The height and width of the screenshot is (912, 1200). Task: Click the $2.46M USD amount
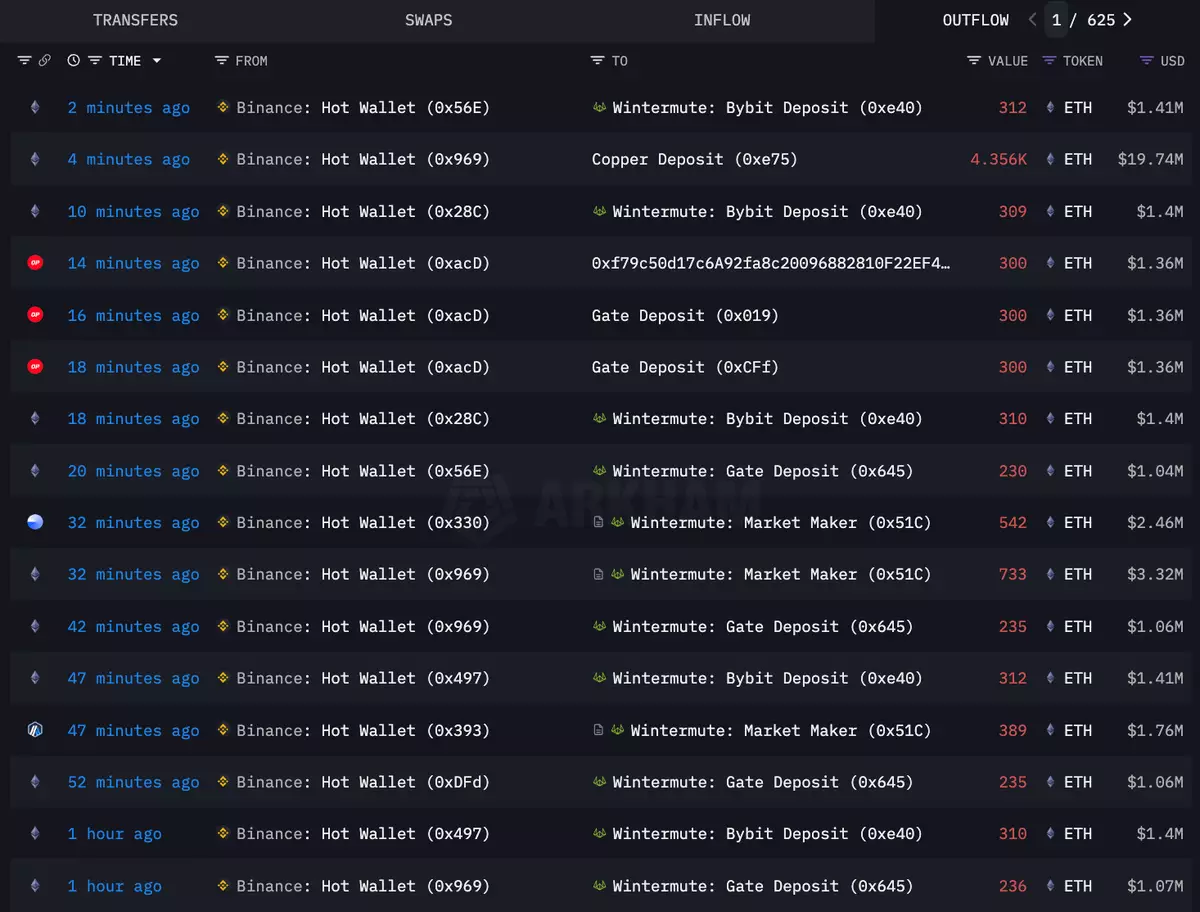tap(1156, 523)
